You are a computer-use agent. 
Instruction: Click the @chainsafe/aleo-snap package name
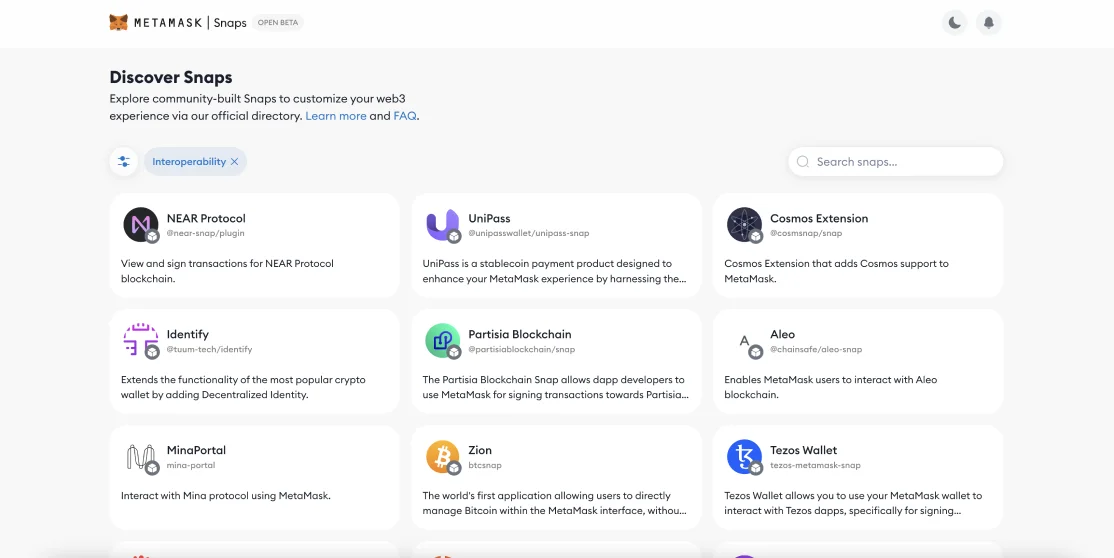click(816, 350)
